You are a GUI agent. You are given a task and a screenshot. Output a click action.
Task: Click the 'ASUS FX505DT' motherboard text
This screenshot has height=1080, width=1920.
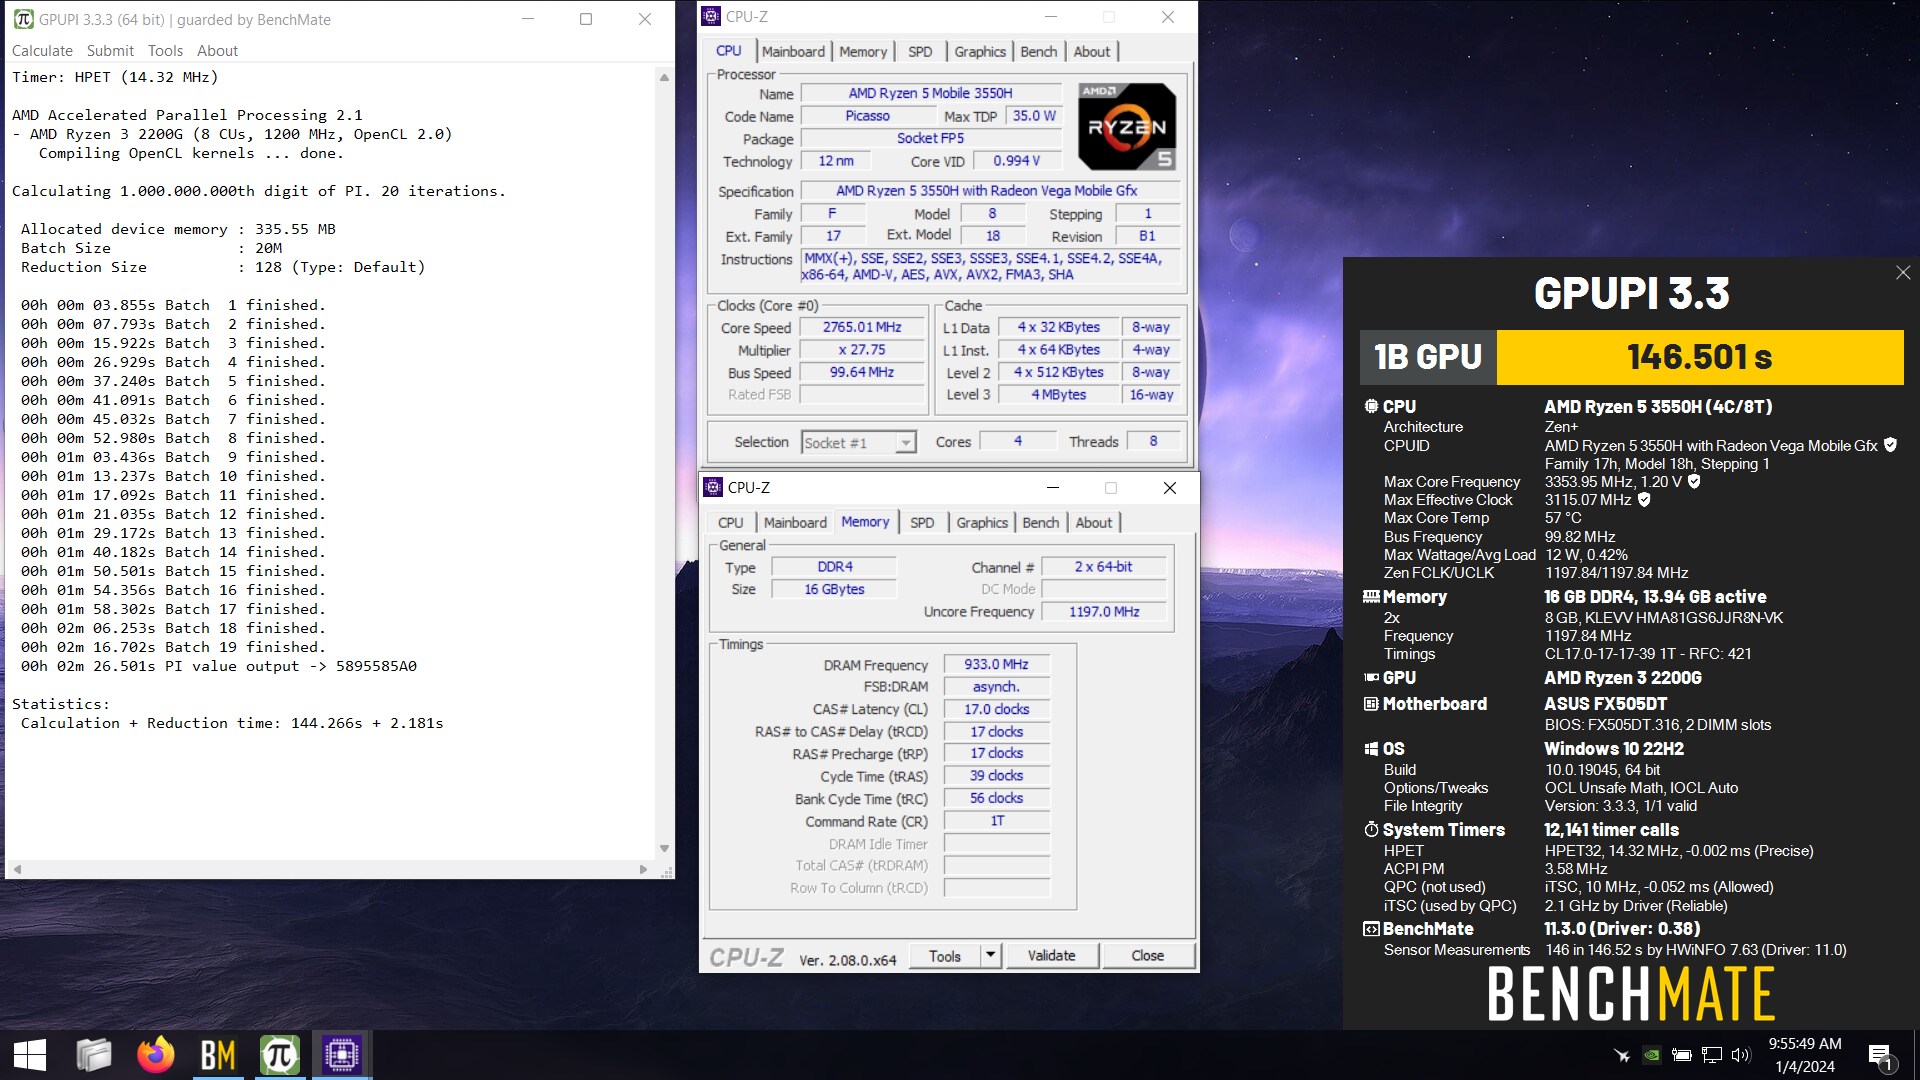(1605, 704)
